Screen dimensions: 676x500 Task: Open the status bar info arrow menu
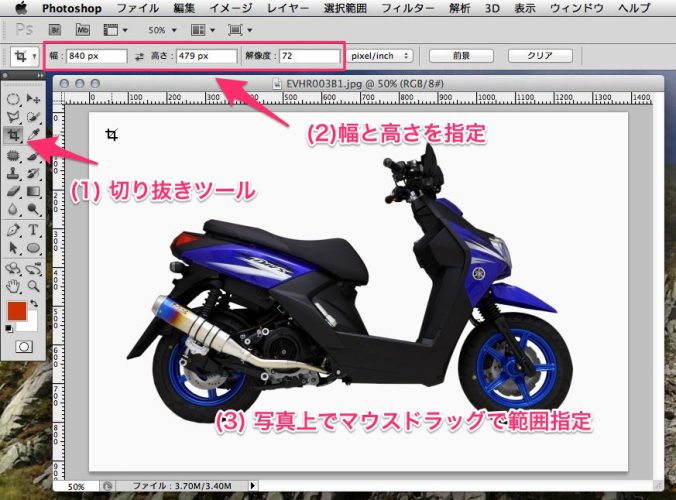point(253,486)
